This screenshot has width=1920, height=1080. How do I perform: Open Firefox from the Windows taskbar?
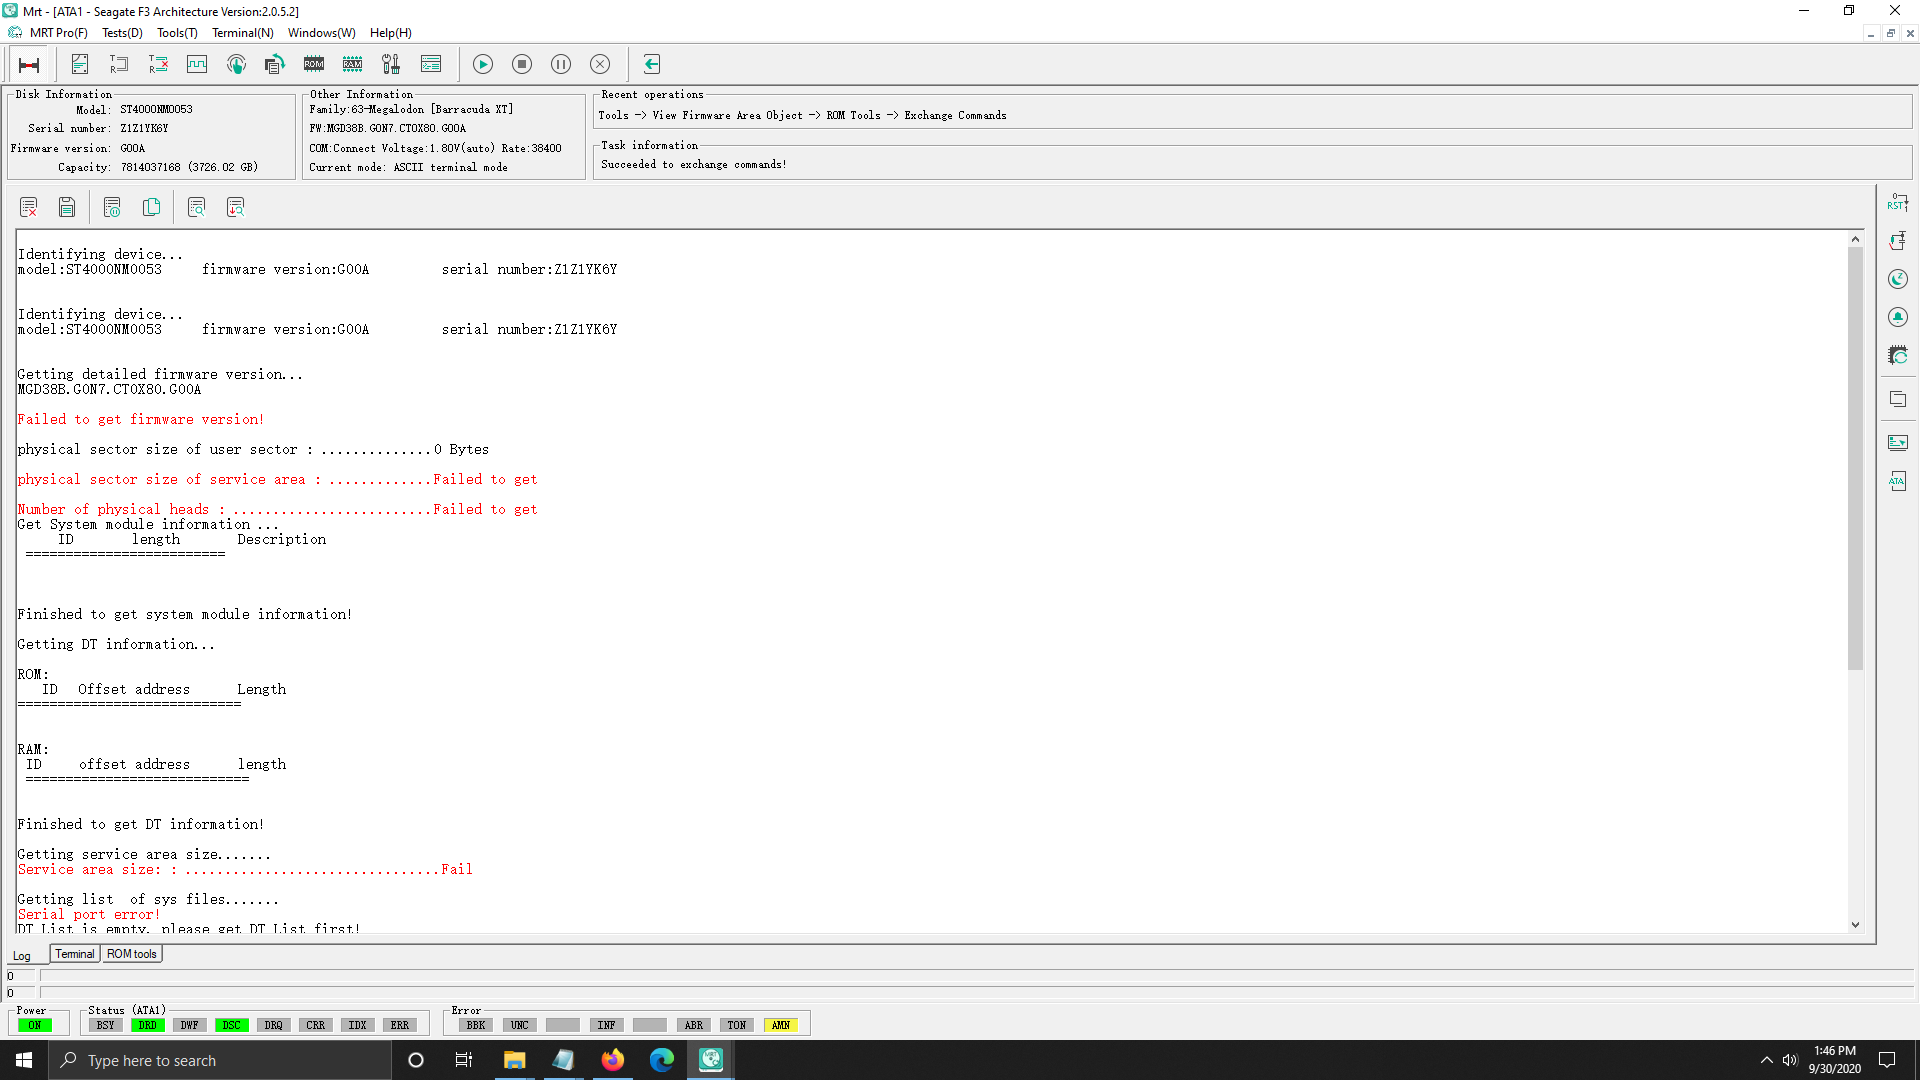click(612, 1060)
